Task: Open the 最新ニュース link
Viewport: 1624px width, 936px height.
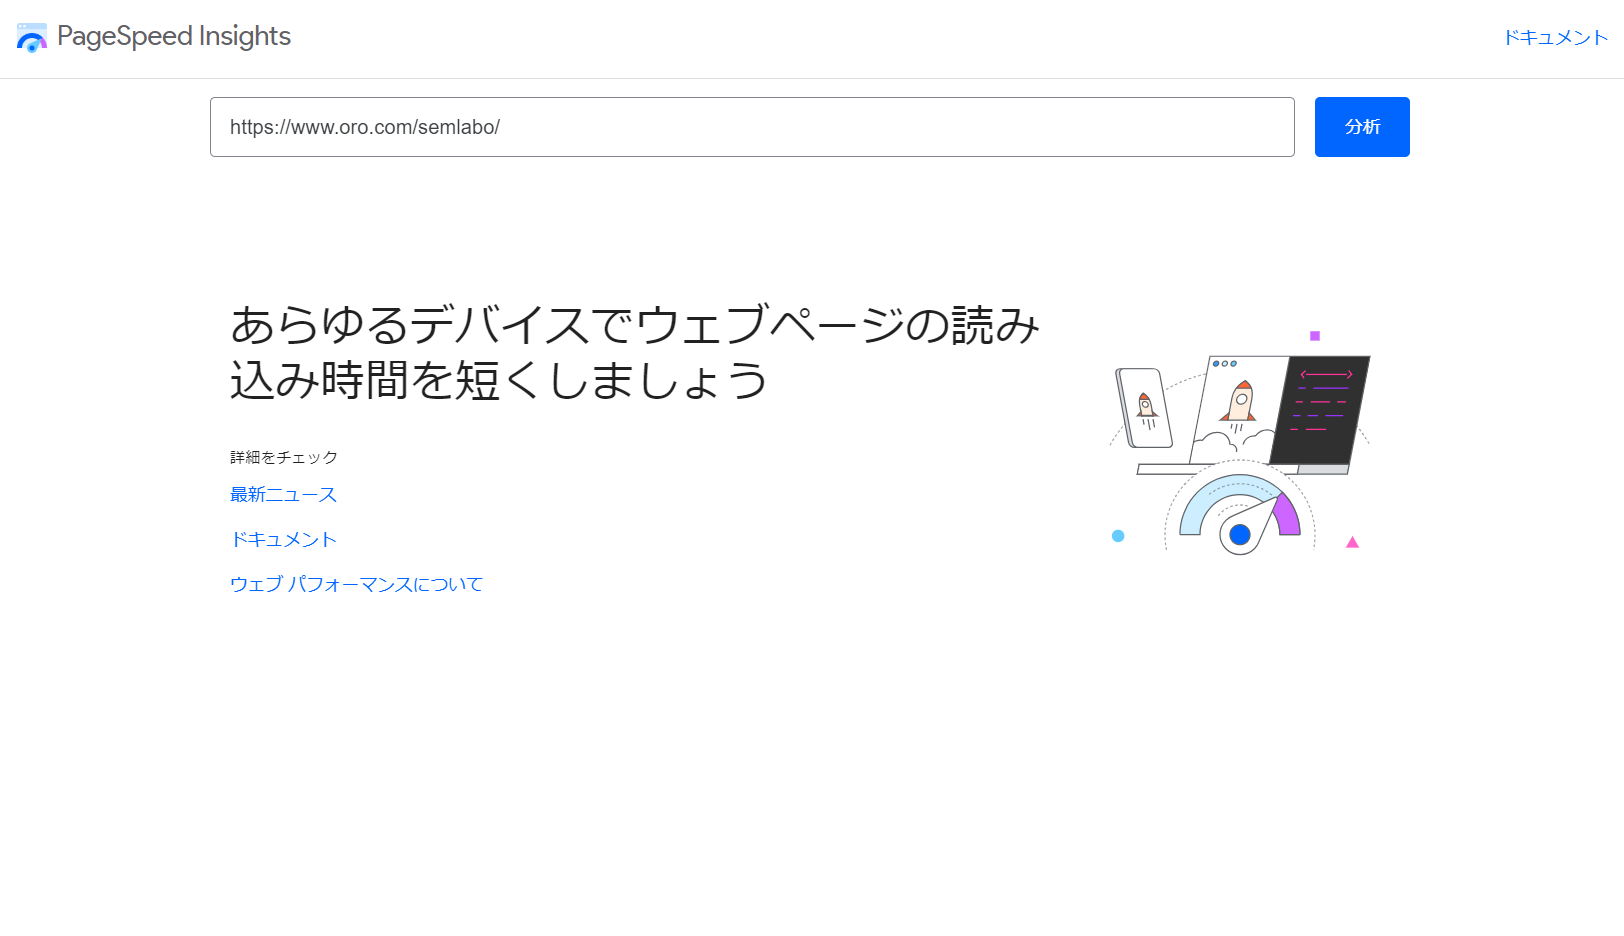Action: click(x=283, y=494)
